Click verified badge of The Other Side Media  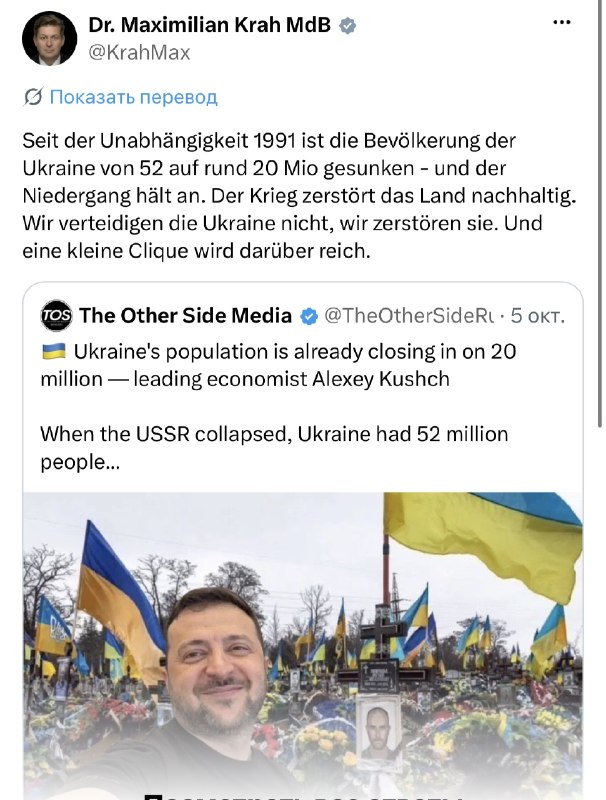[309, 316]
